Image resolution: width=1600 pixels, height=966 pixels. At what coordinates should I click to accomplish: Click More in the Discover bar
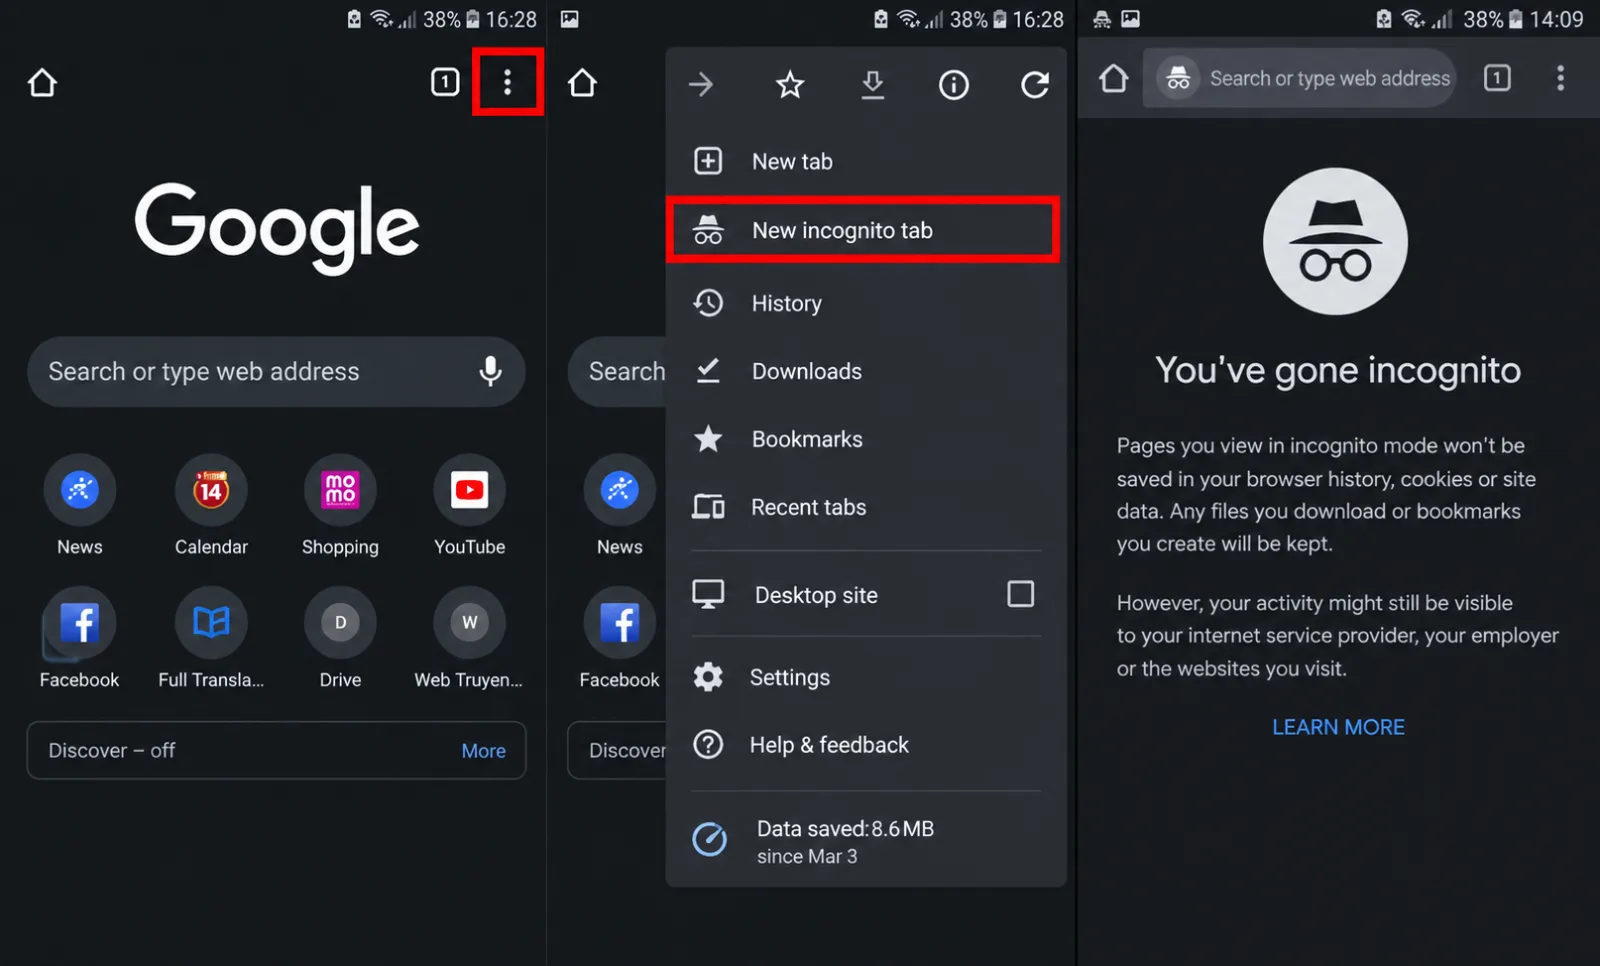coord(484,751)
